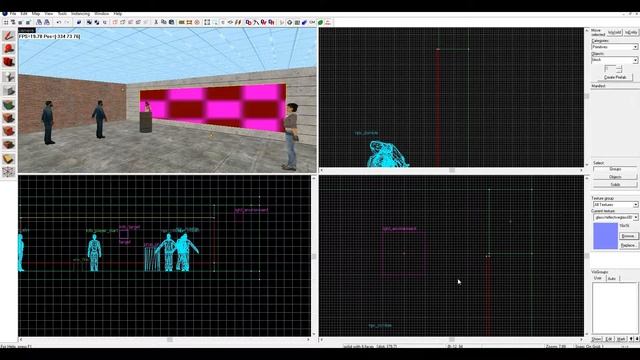The image size is (640, 360).
Task: Select the Apply Overlays tool
Action: (x=9, y=145)
